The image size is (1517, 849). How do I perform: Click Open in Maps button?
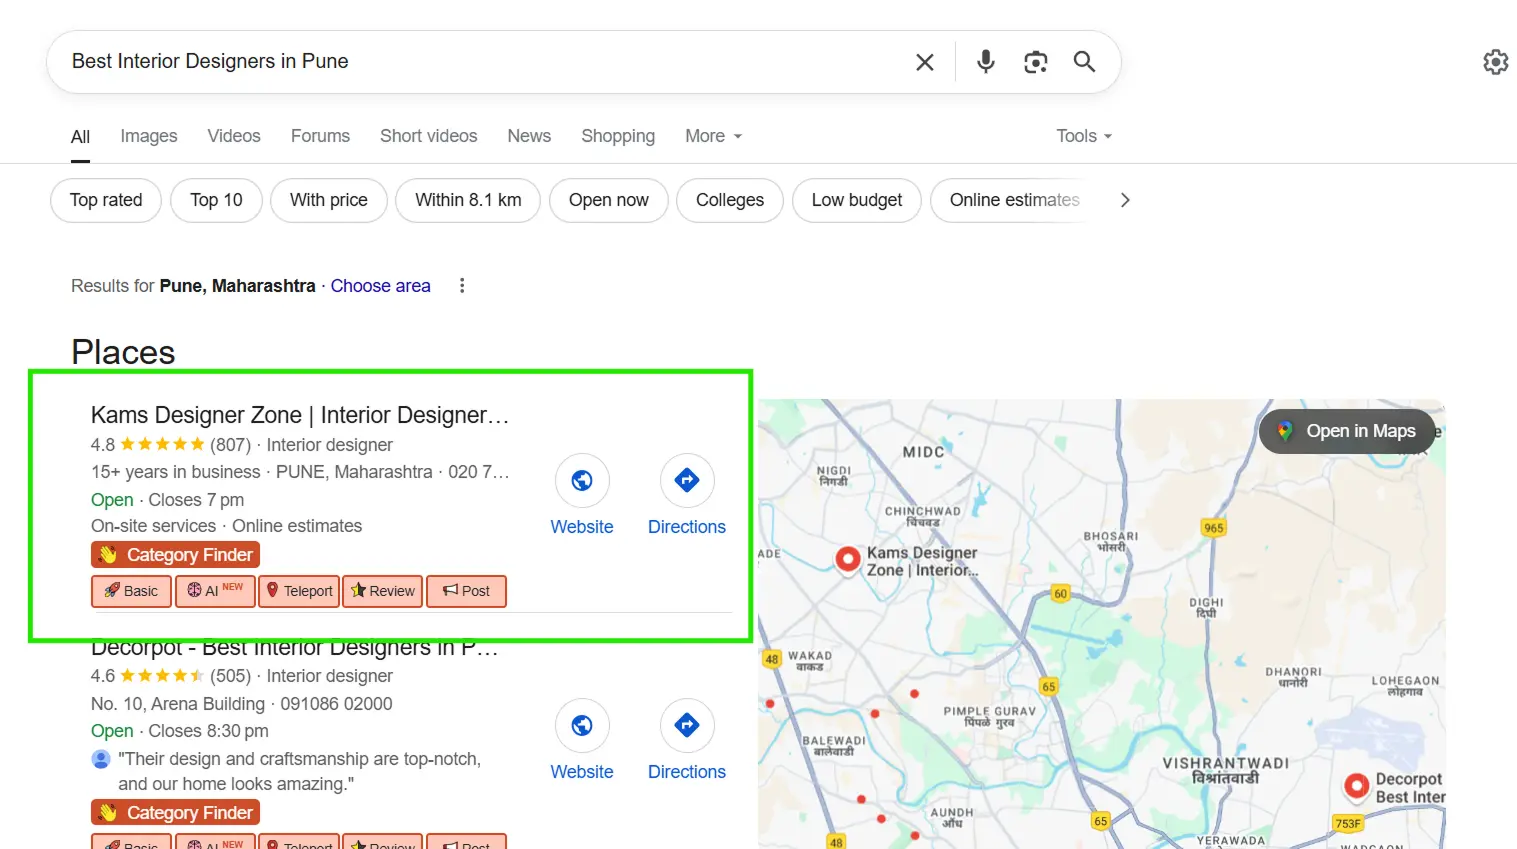coord(1347,431)
